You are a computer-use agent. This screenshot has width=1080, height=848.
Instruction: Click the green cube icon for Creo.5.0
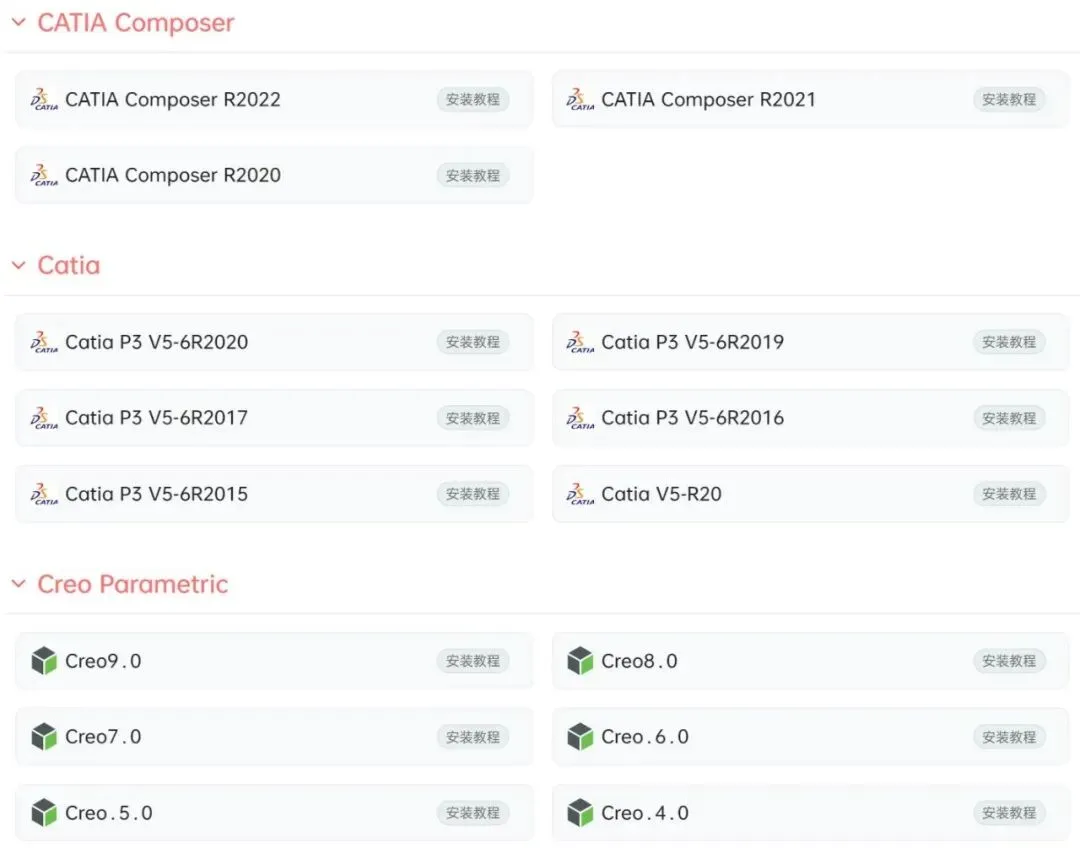44,813
